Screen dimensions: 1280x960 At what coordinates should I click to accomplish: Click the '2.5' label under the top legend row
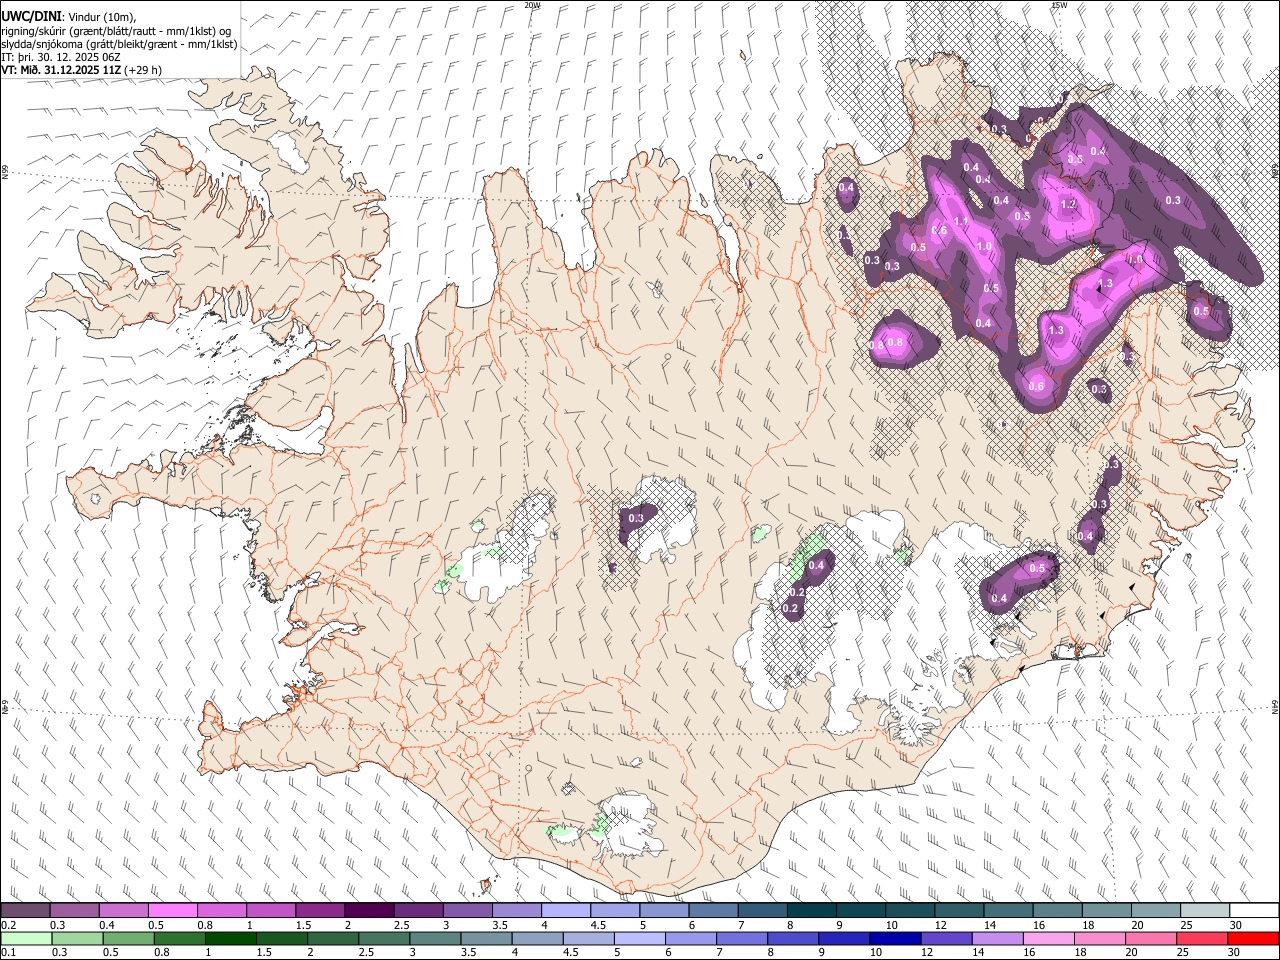(401, 925)
